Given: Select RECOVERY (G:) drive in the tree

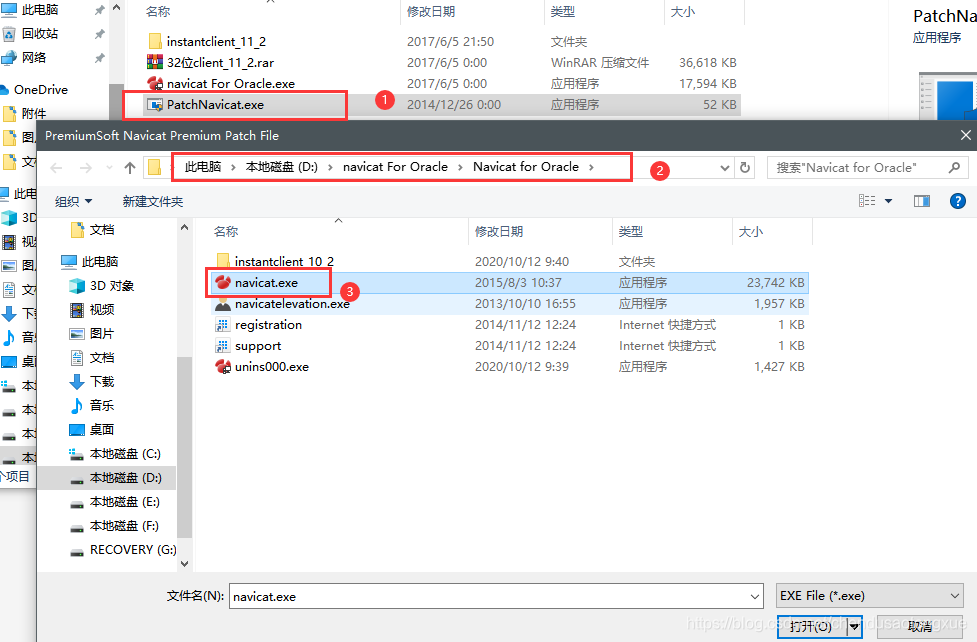Looking at the screenshot, I should pyautogui.click(x=133, y=550).
